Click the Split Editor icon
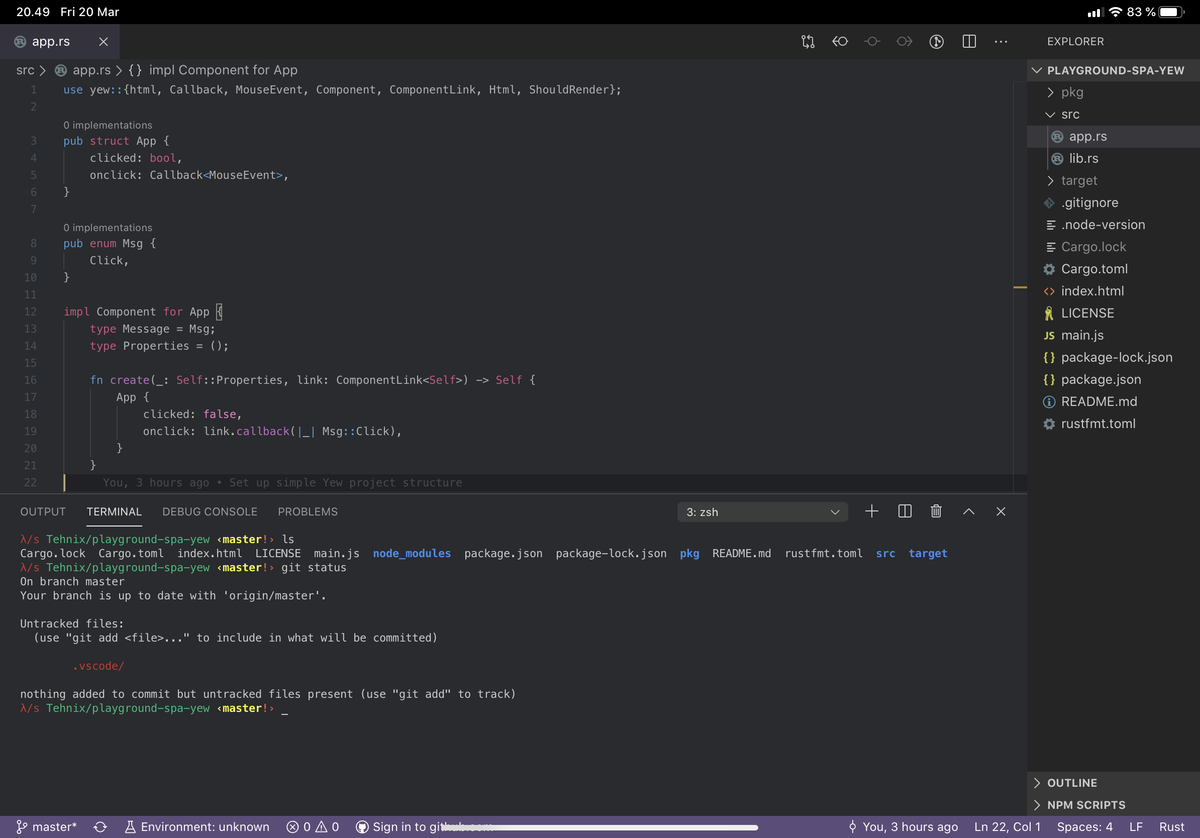The height and width of the screenshot is (838, 1200). point(968,41)
